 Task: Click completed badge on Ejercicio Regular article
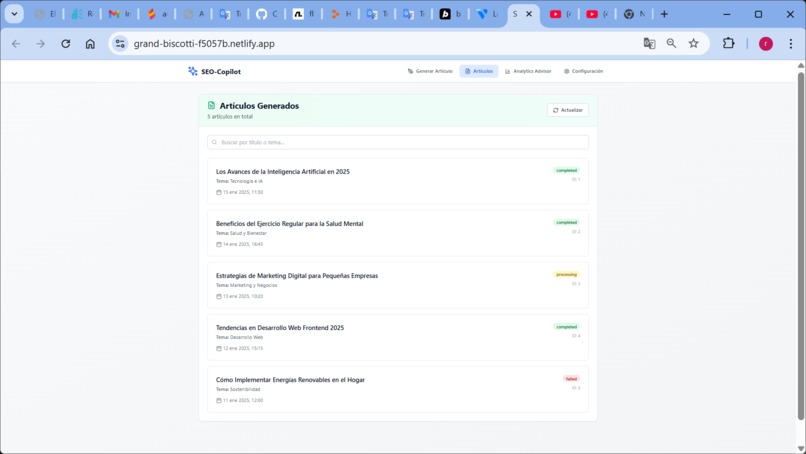pos(566,222)
